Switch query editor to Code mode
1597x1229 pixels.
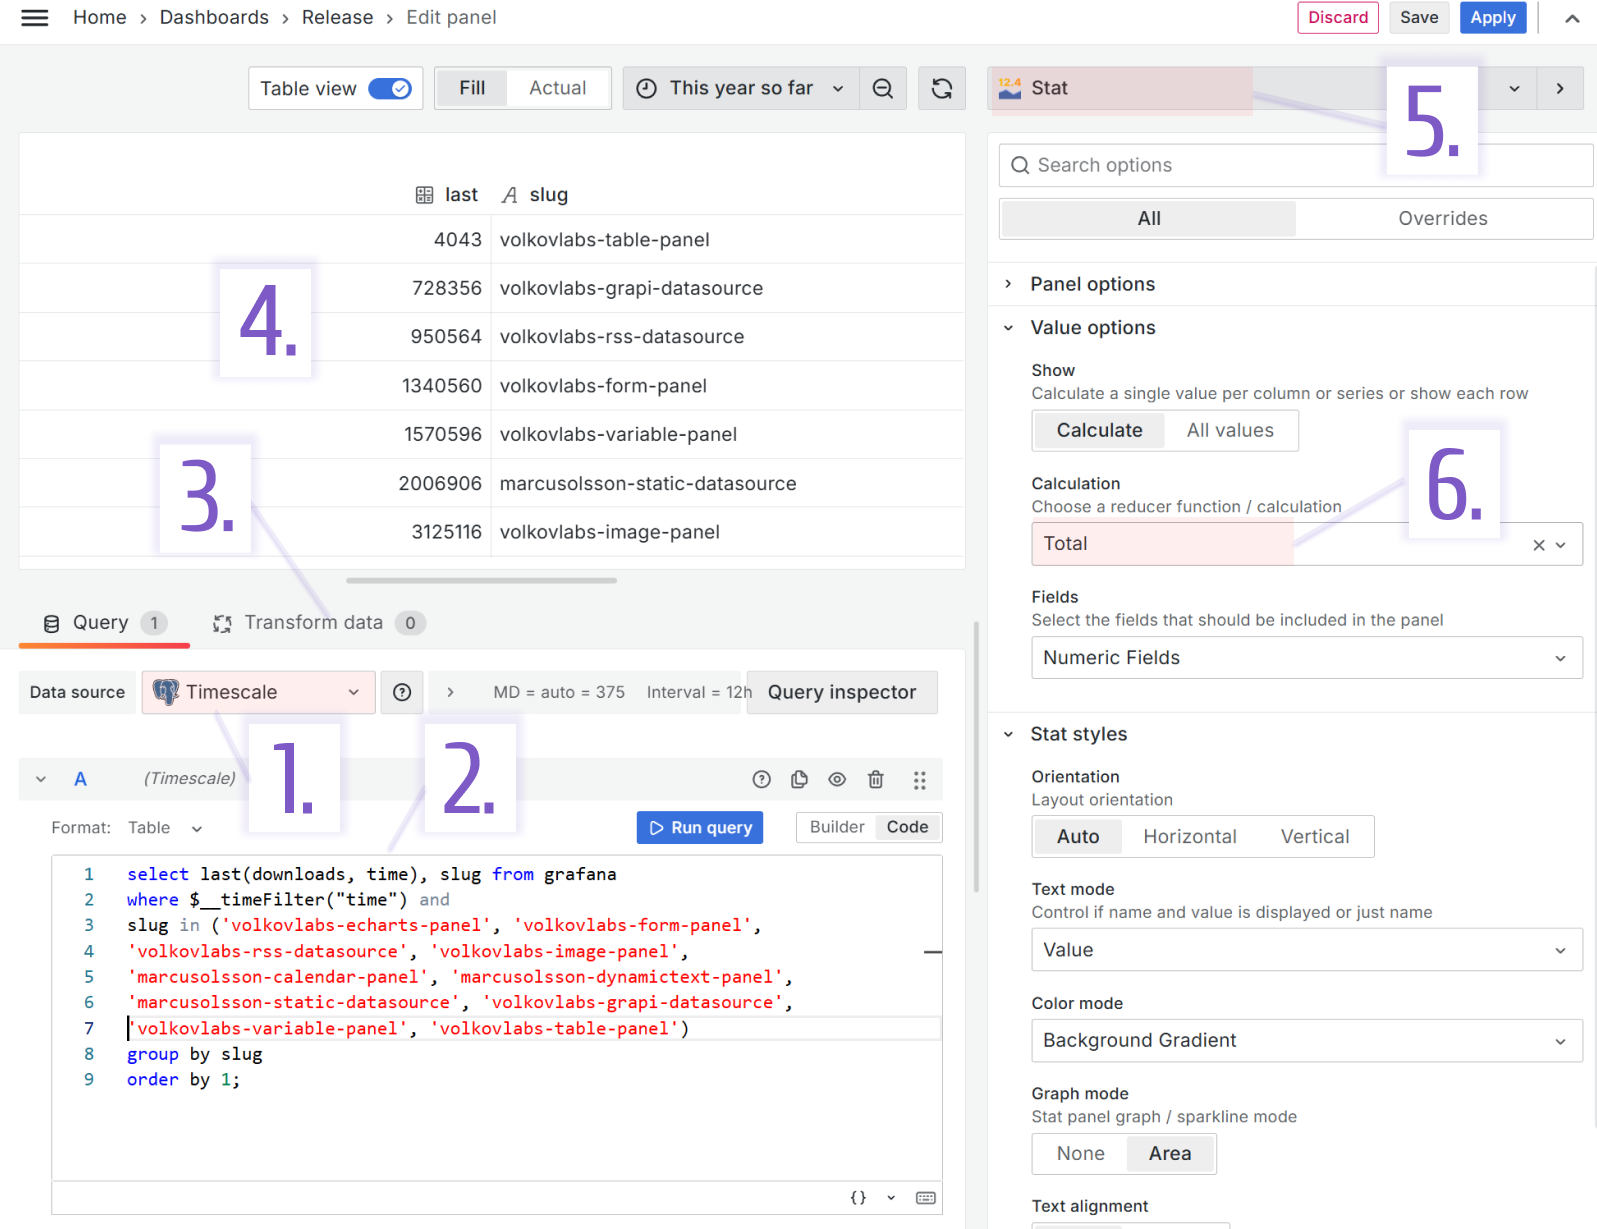pyautogui.click(x=907, y=827)
